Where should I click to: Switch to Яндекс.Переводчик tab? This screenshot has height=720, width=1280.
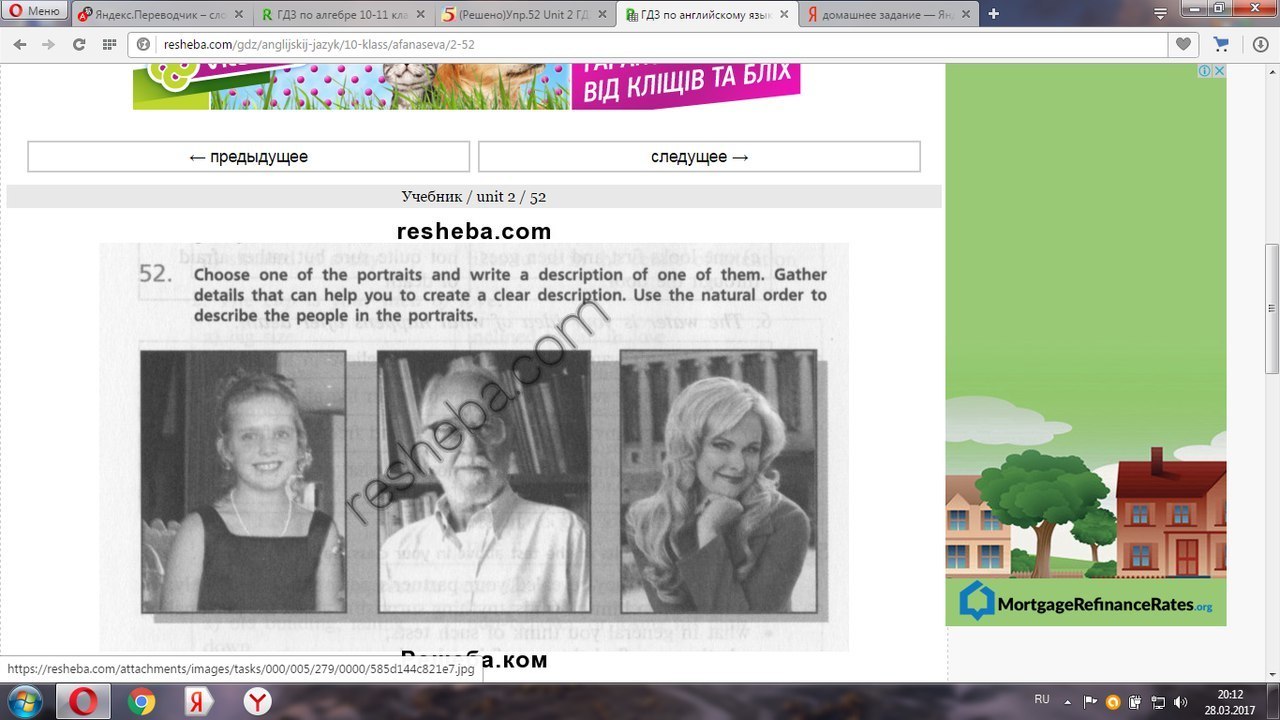(x=160, y=14)
